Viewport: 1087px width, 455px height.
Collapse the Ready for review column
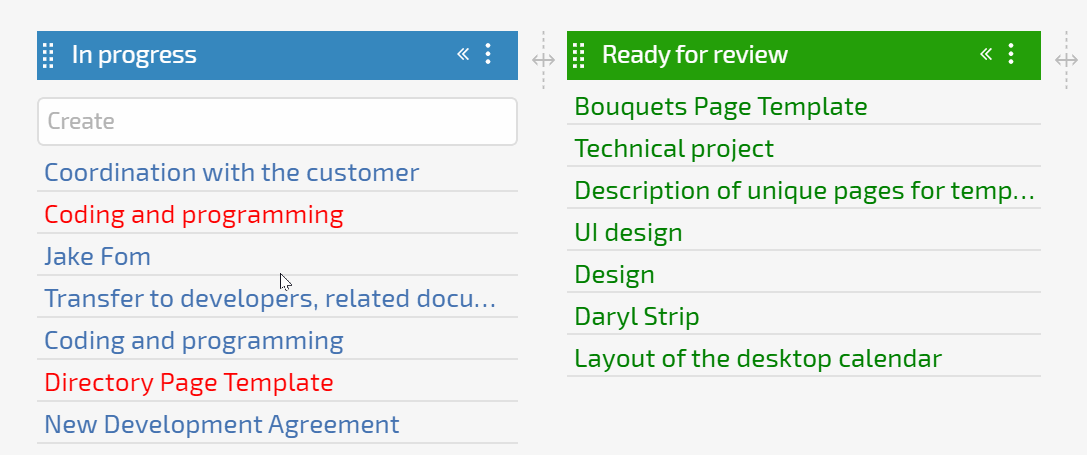(986, 54)
